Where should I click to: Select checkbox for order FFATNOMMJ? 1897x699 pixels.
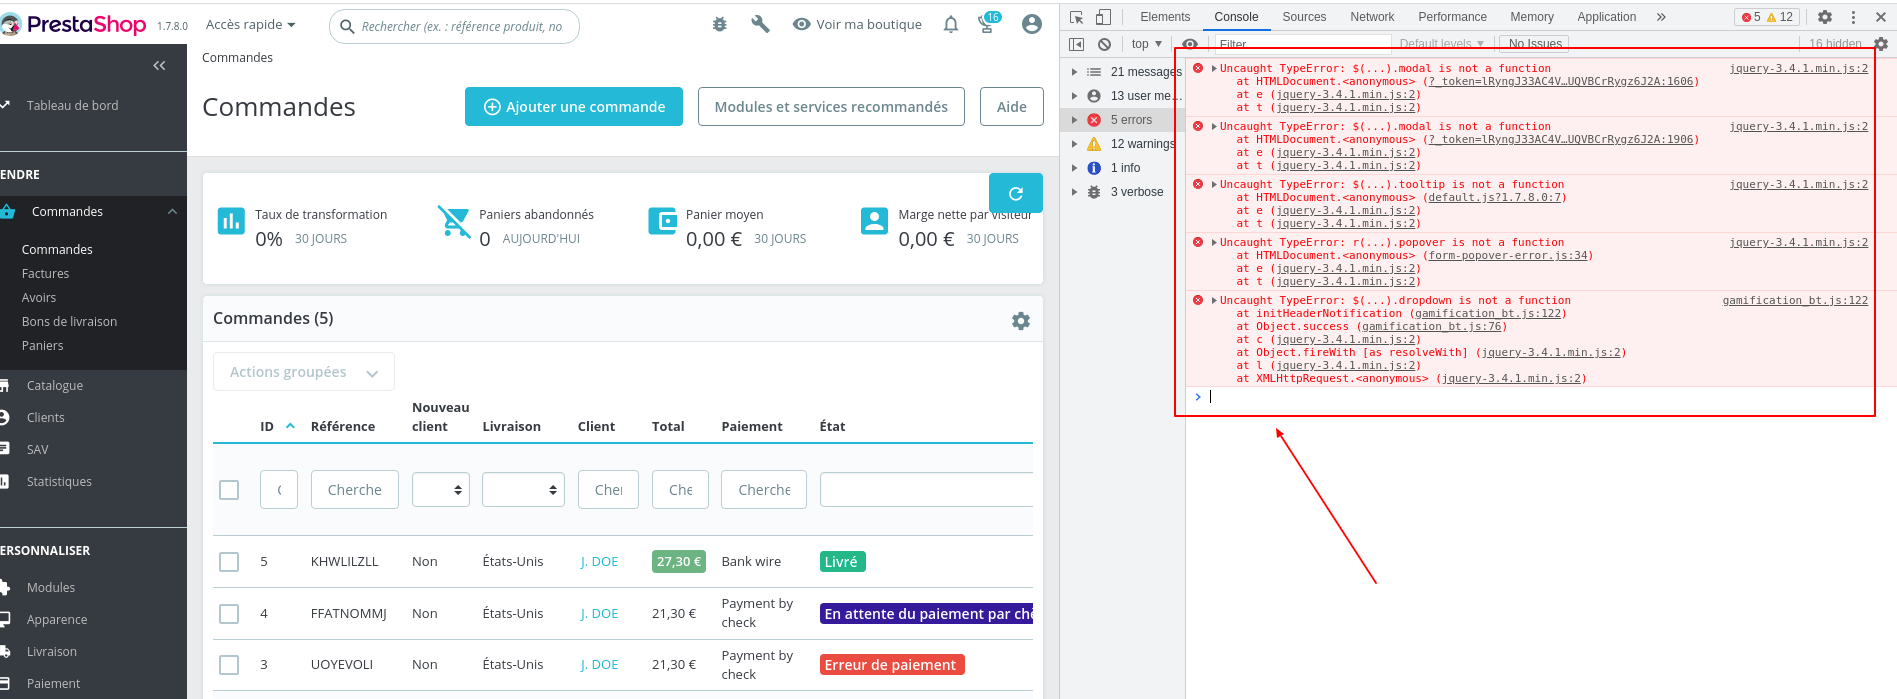[229, 614]
